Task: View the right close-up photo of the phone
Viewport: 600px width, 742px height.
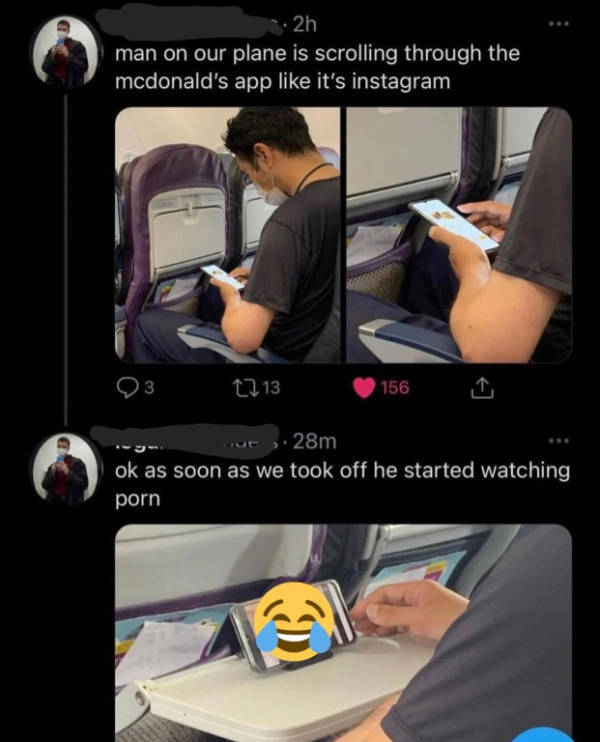Action: pos(459,235)
